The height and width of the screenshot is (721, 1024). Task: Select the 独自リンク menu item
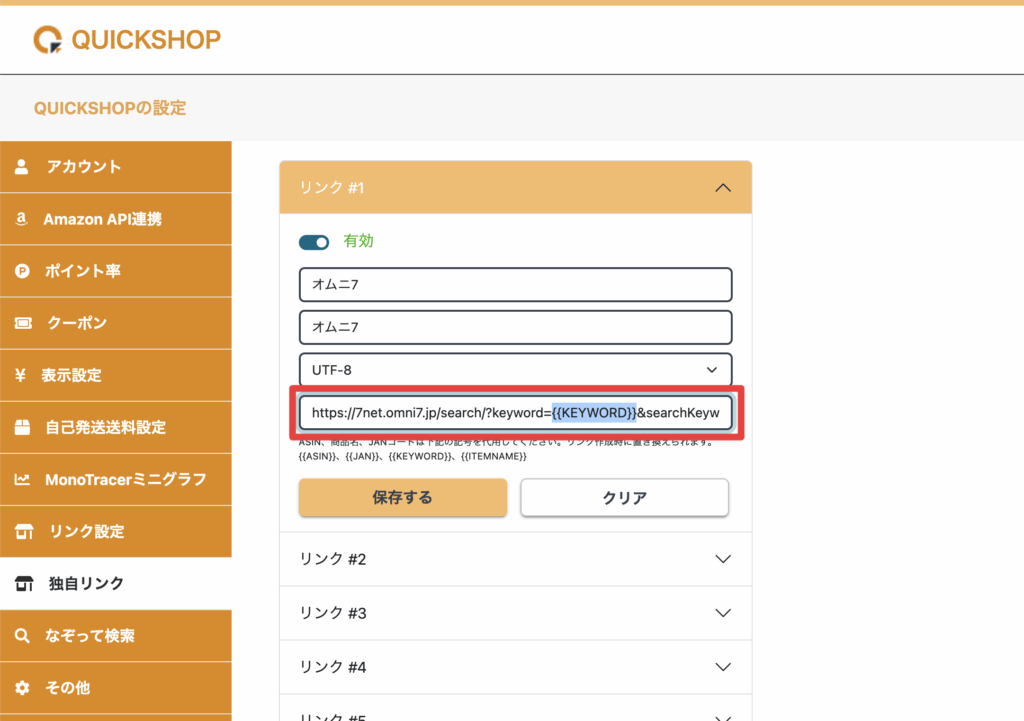(116, 583)
